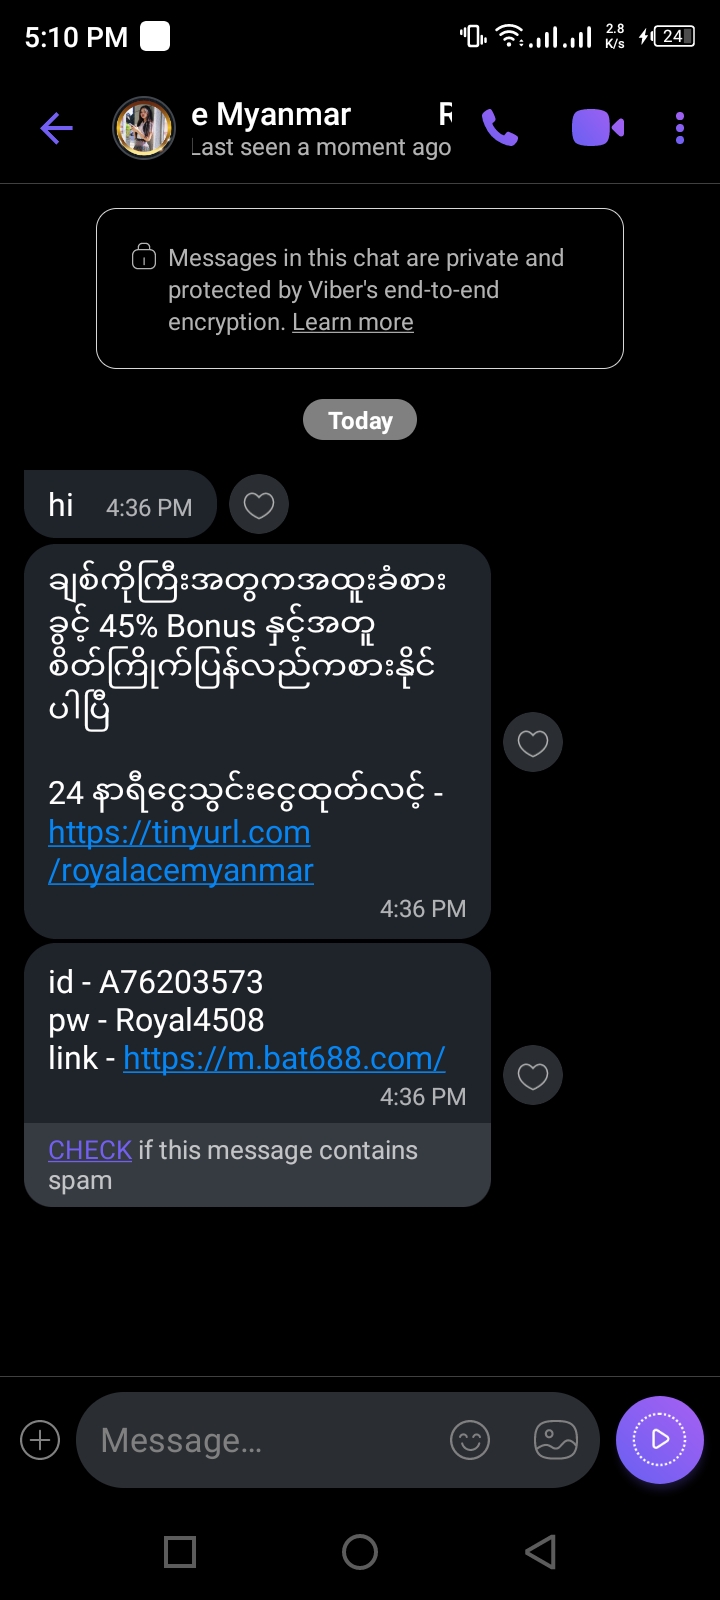The width and height of the screenshot is (720, 1600).
Task: Open the gallery image picker
Action: click(x=556, y=1440)
